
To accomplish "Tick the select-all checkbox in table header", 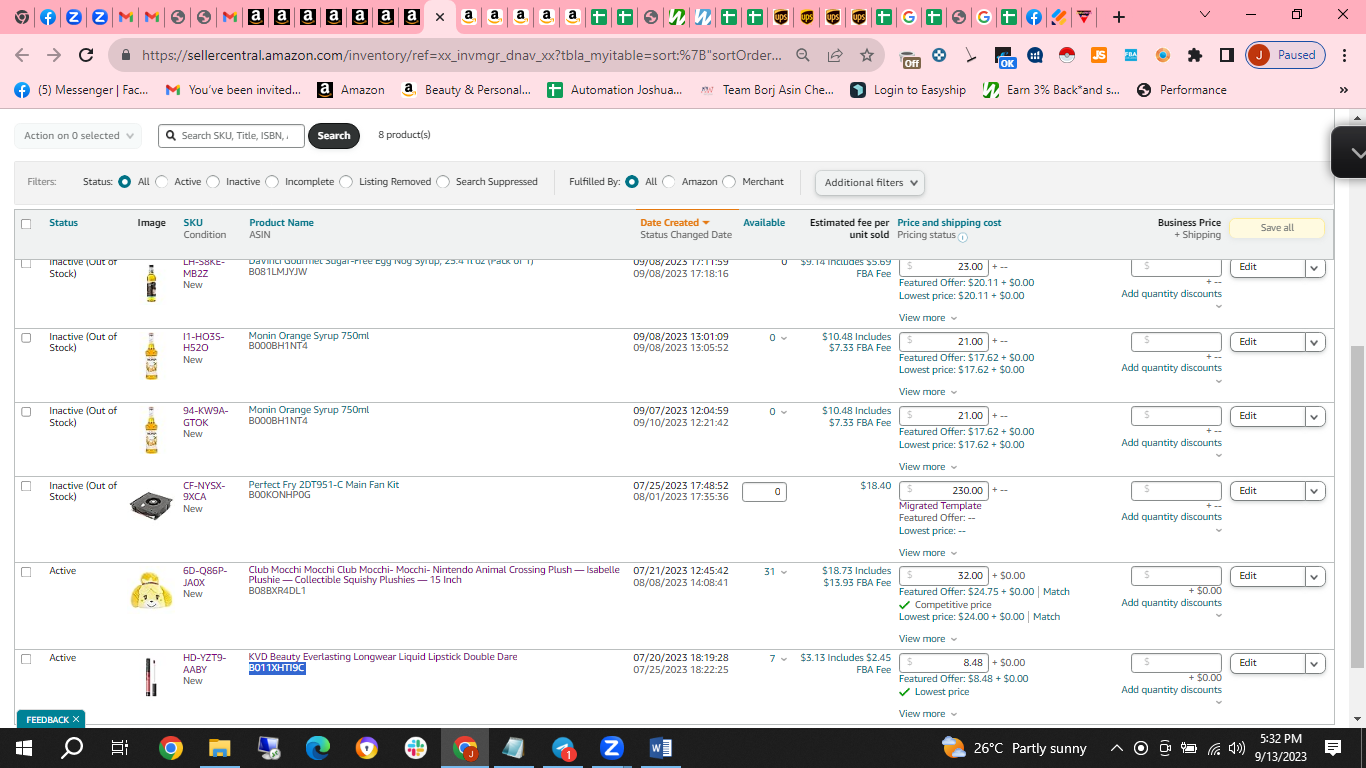I will click(26, 223).
